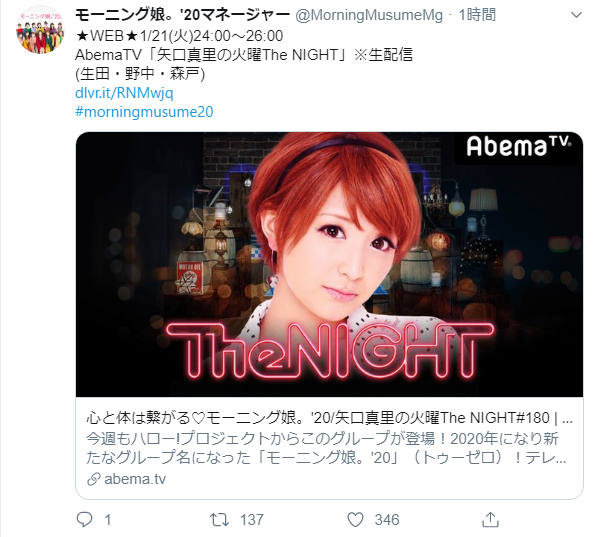596x537 pixels.
Task: Click the neon The NIGHT logo on image
Action: tap(330, 350)
